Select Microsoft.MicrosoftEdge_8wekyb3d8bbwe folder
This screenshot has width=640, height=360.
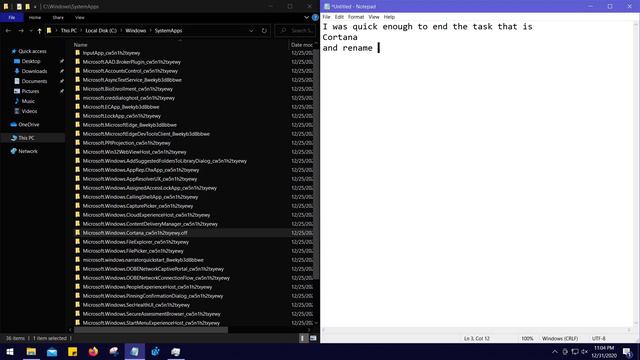point(129,125)
